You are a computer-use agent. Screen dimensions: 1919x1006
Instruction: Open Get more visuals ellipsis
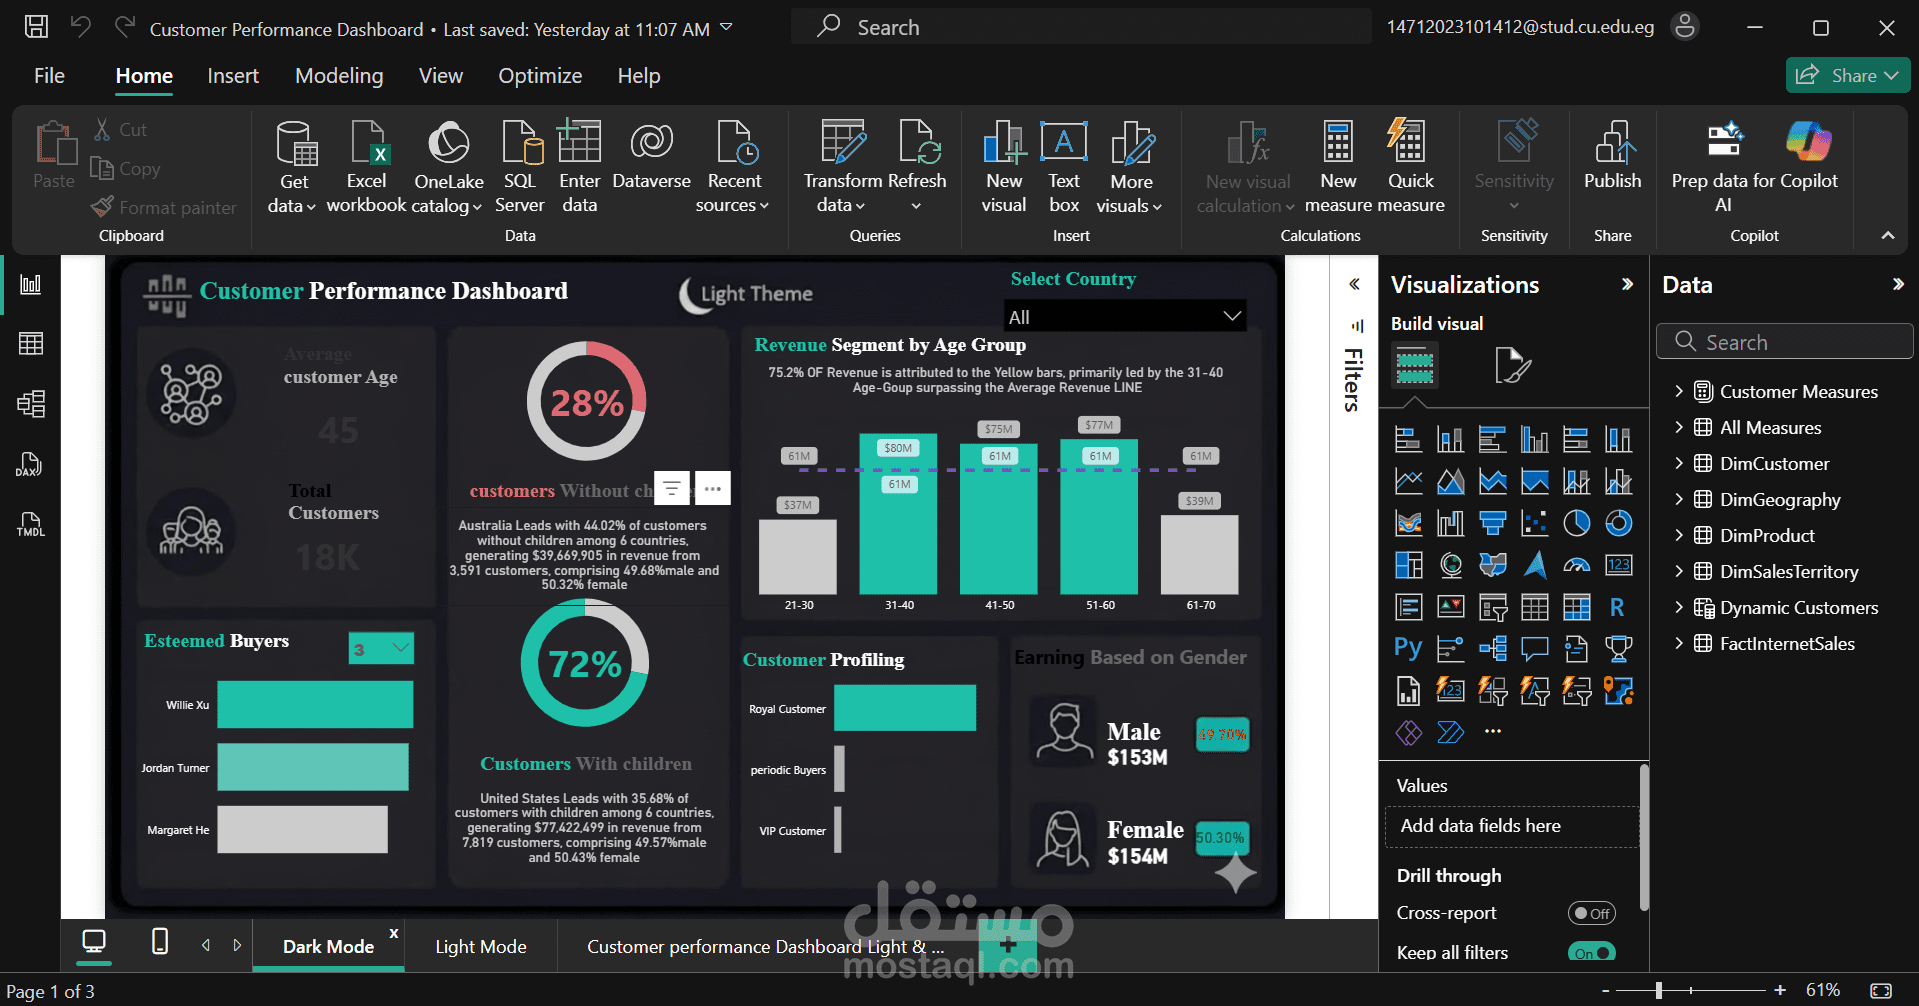(x=1493, y=731)
